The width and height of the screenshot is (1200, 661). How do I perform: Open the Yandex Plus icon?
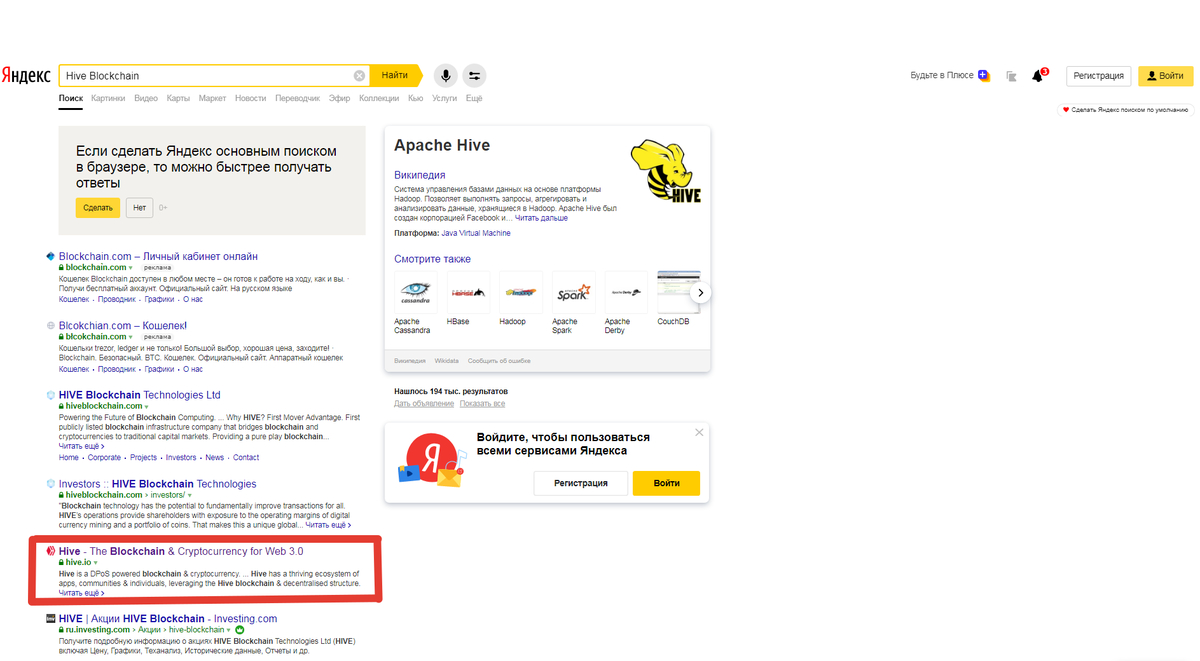984,76
